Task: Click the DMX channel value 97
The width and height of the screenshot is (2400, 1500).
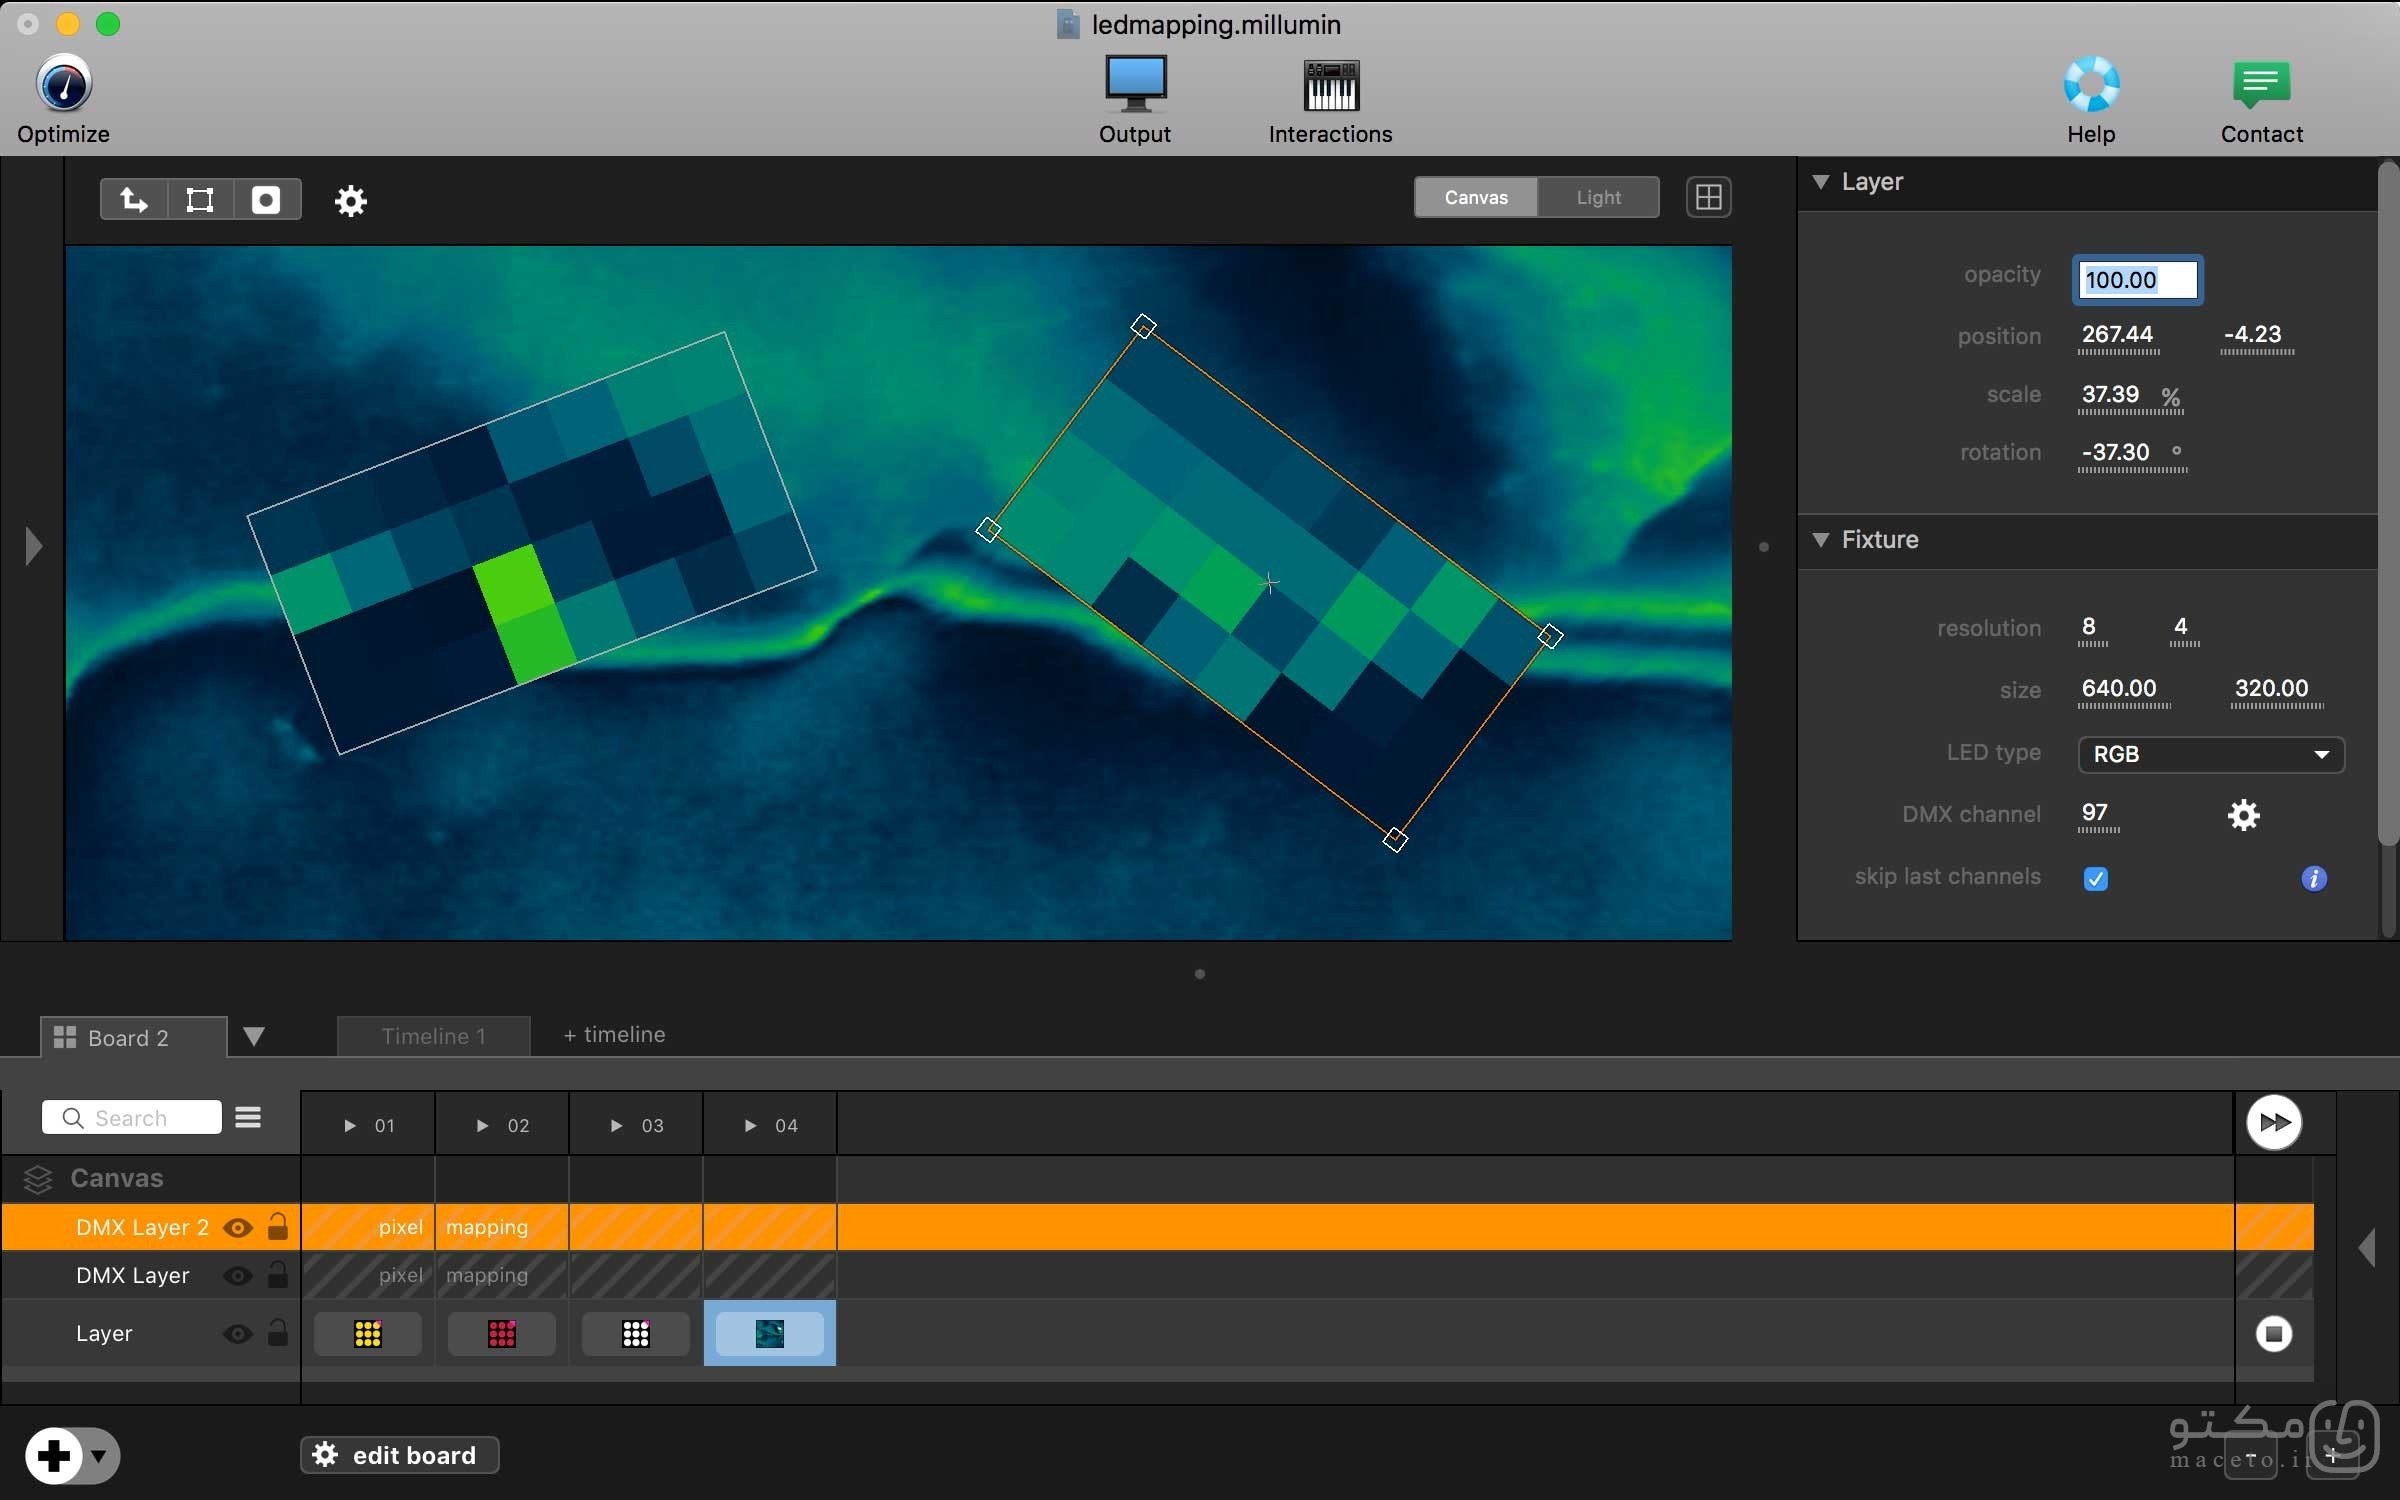Action: [2095, 812]
